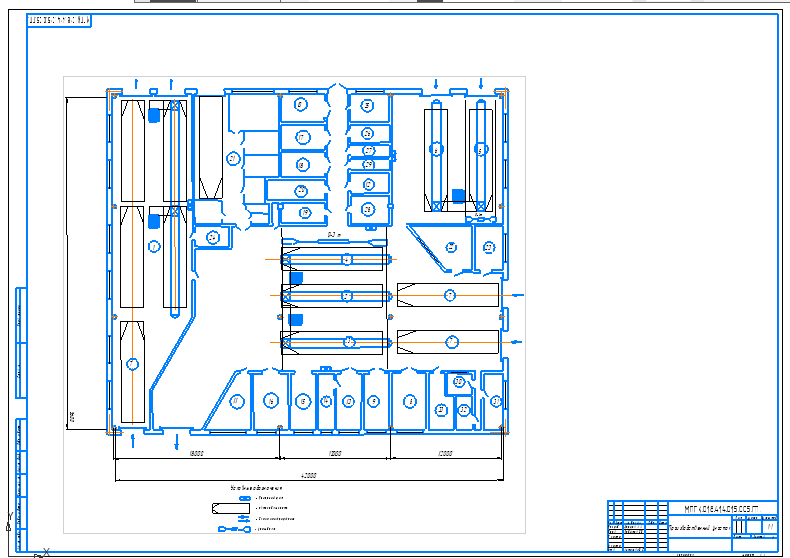
Task: Select the blue square in top-left bay
Action: [154, 116]
